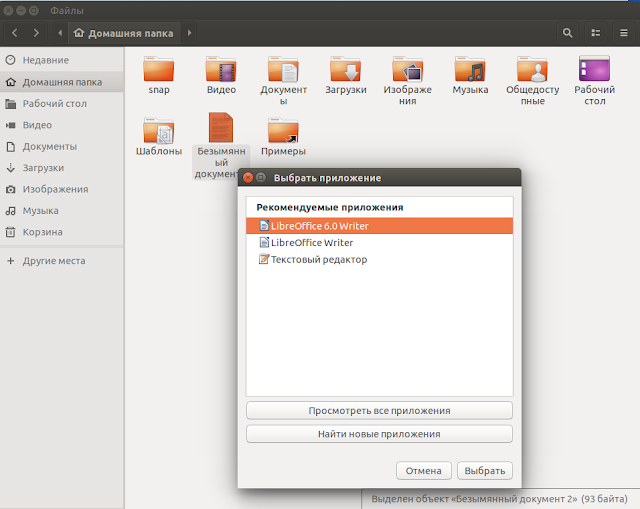The image size is (640, 509).
Task: Select the Шаблоны folder icon
Action: click(x=159, y=131)
